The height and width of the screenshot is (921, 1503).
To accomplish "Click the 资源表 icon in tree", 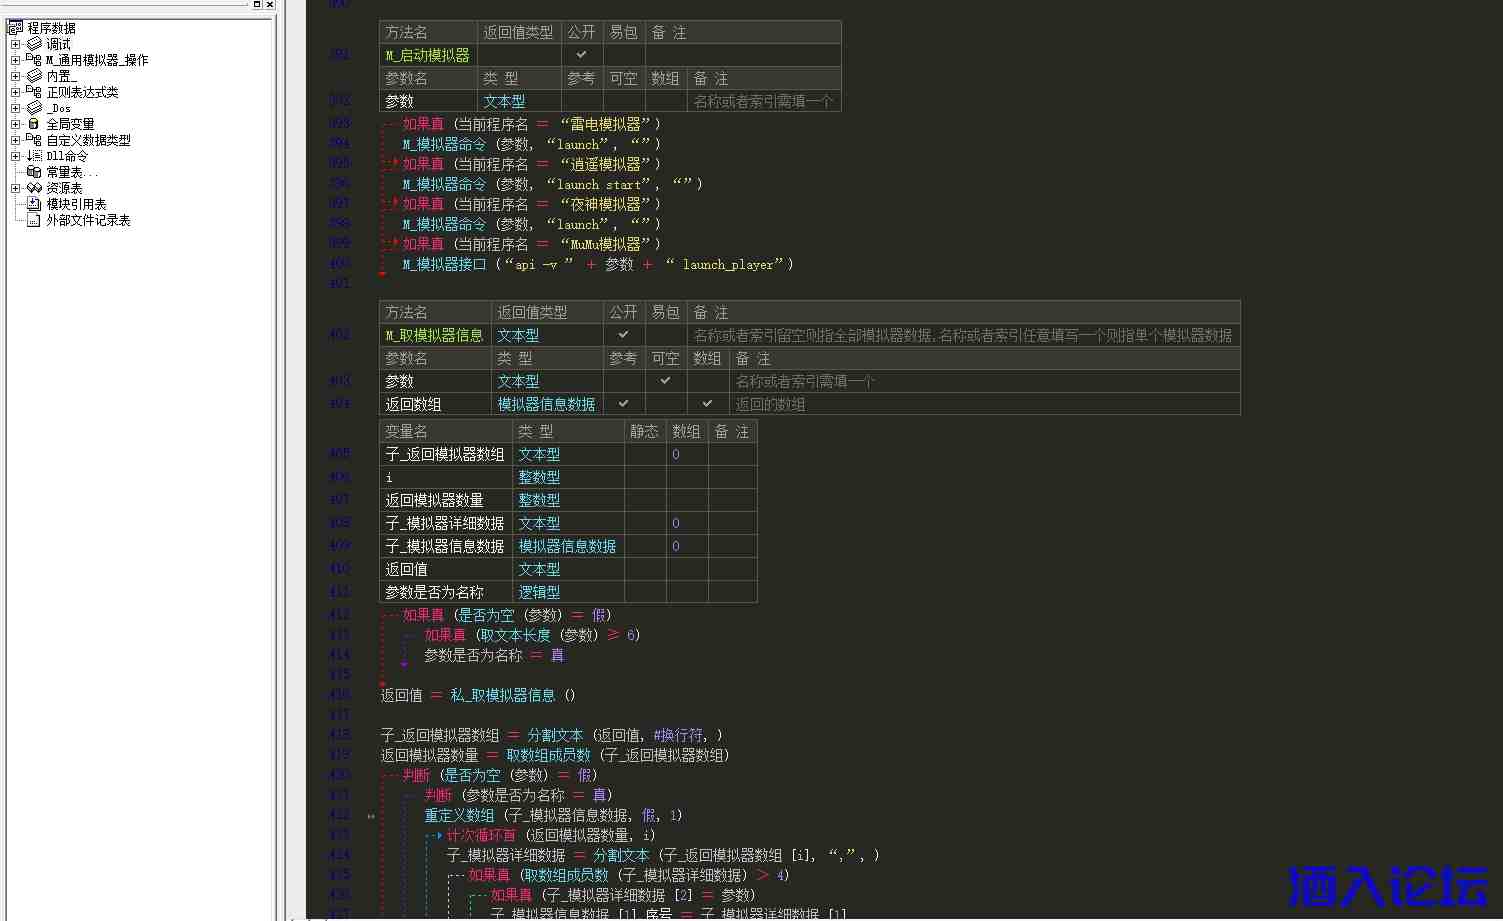I will (x=34, y=188).
